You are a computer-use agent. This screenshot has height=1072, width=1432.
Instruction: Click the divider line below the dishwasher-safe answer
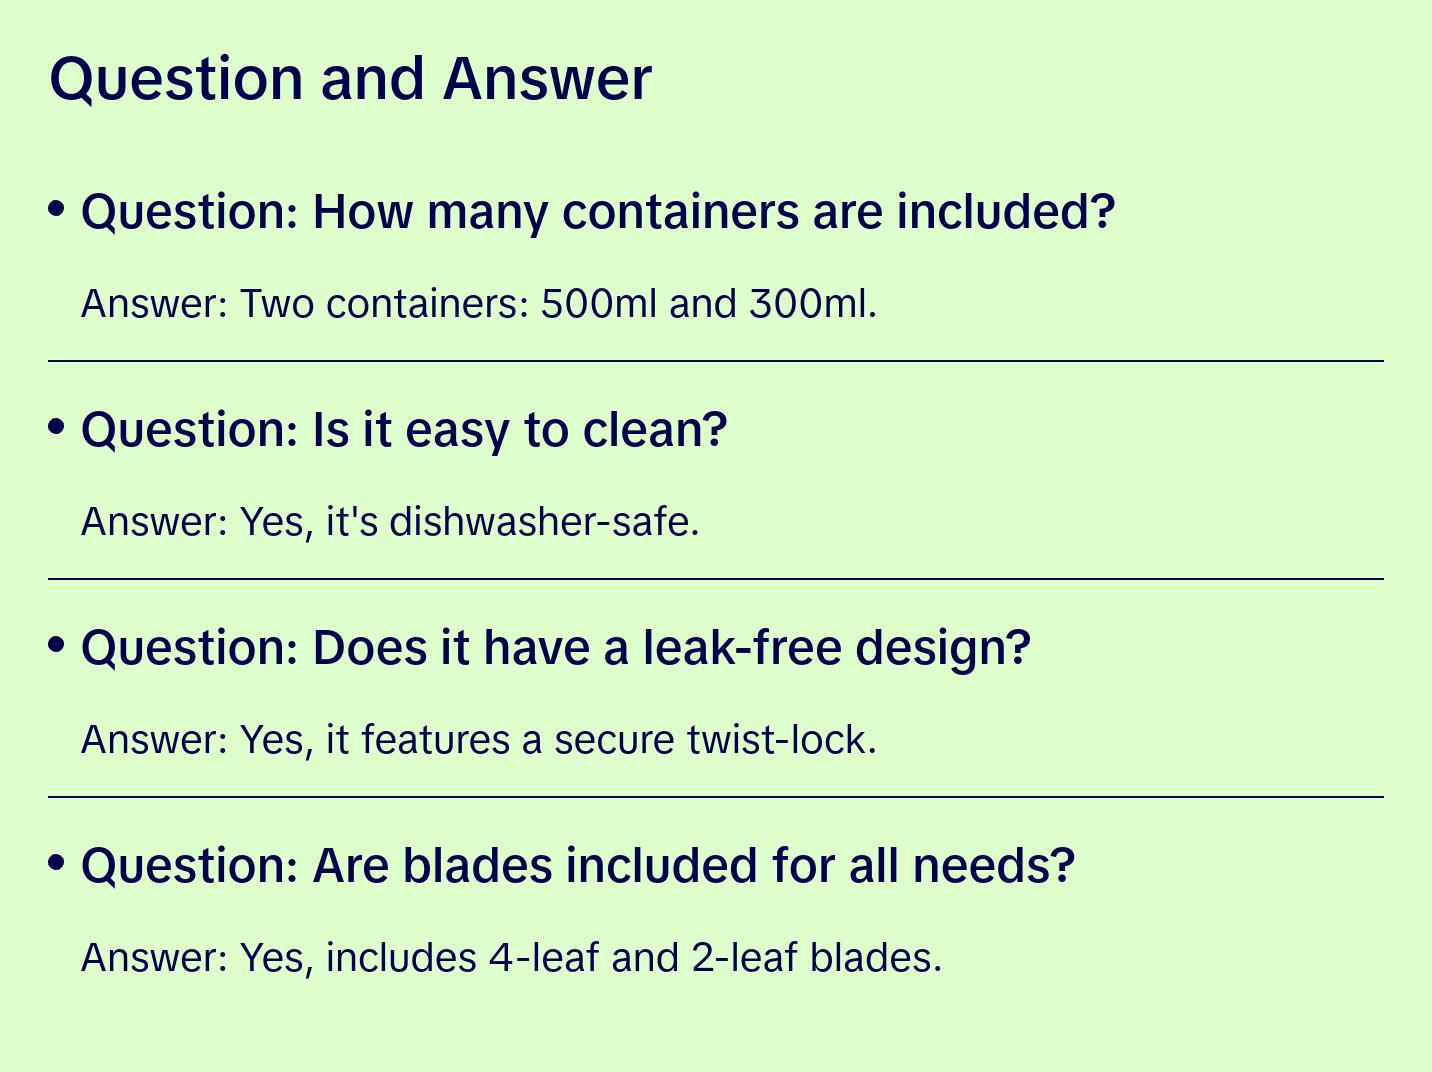click(x=716, y=578)
